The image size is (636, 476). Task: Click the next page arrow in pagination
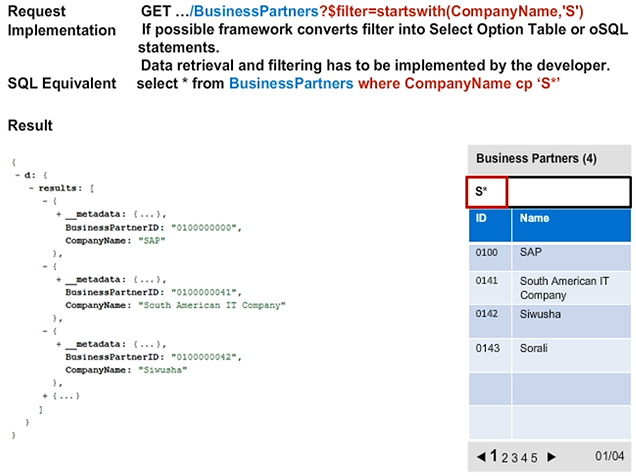pyautogui.click(x=551, y=457)
